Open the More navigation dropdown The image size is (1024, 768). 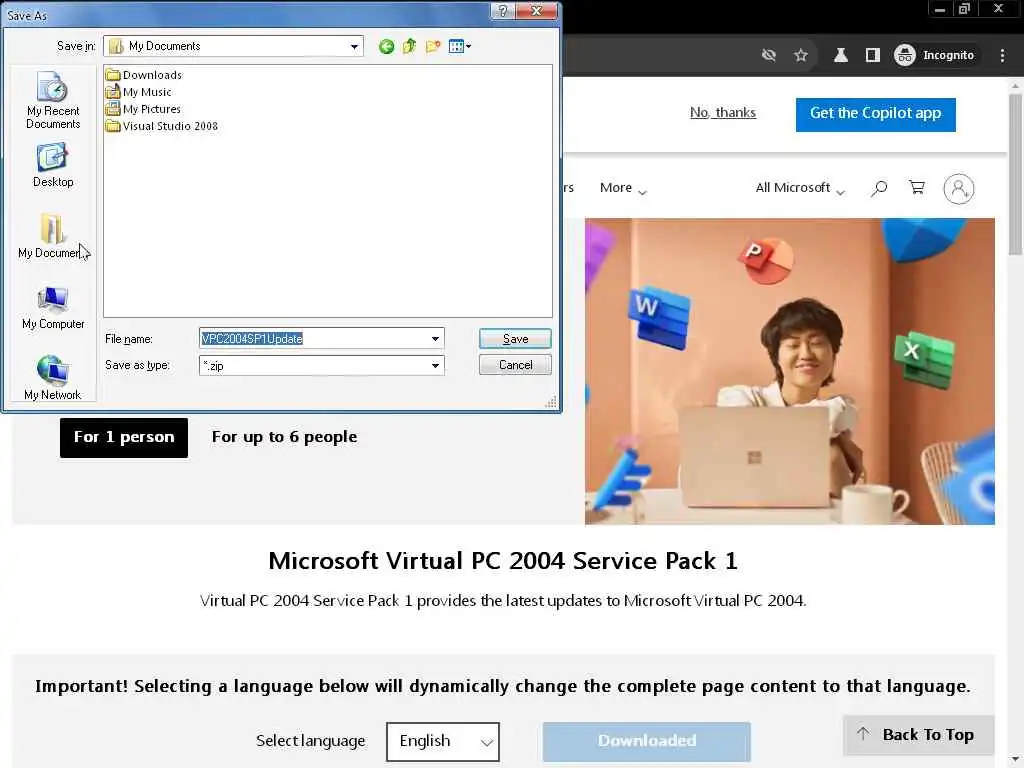pyautogui.click(x=623, y=188)
